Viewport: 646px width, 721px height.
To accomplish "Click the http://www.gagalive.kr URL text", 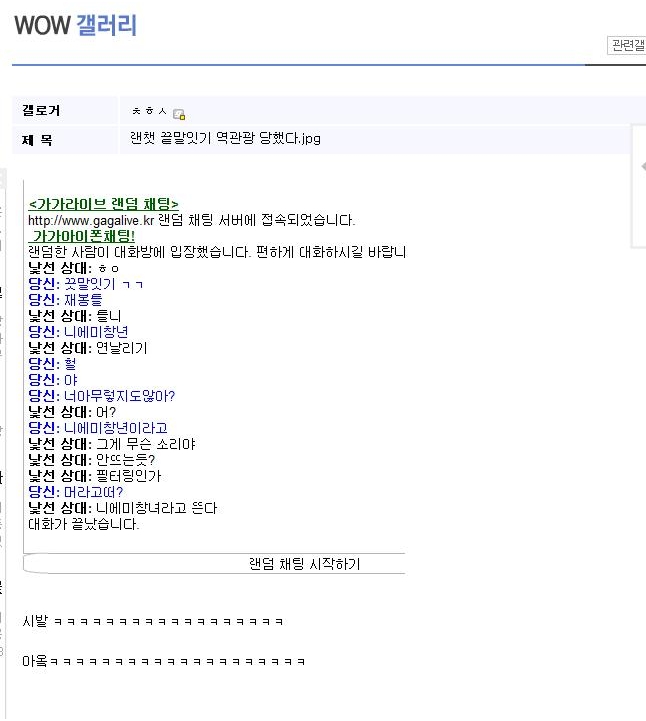I will 91,220.
